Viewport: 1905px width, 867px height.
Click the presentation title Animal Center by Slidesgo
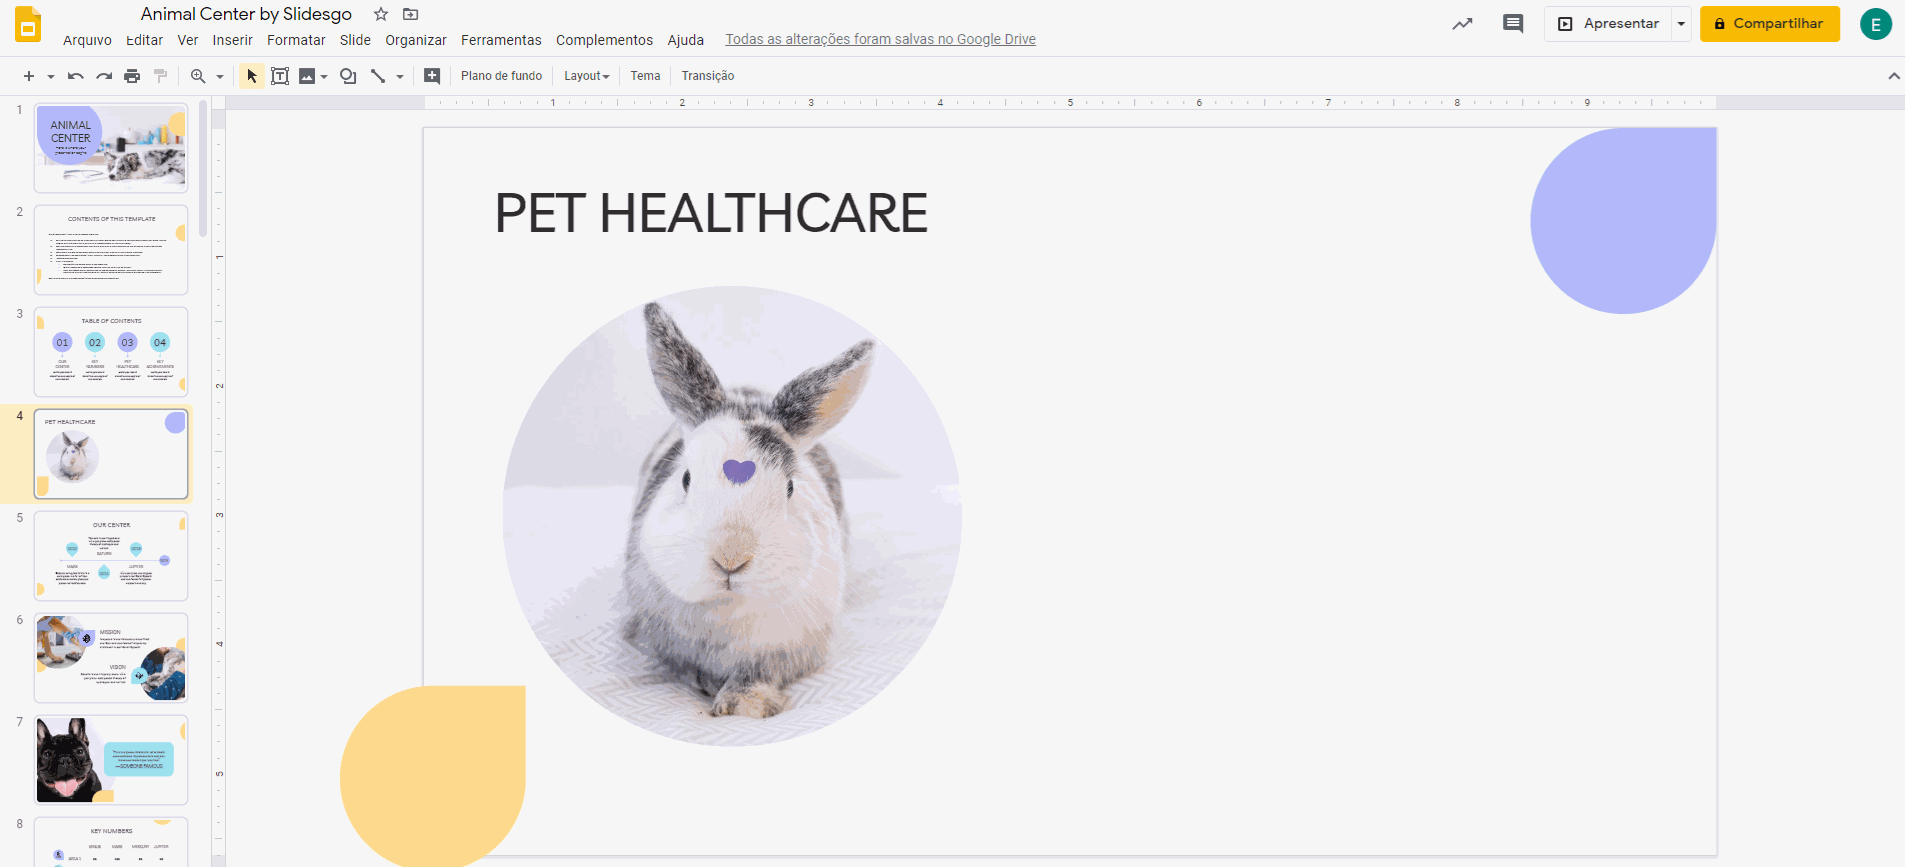(246, 14)
